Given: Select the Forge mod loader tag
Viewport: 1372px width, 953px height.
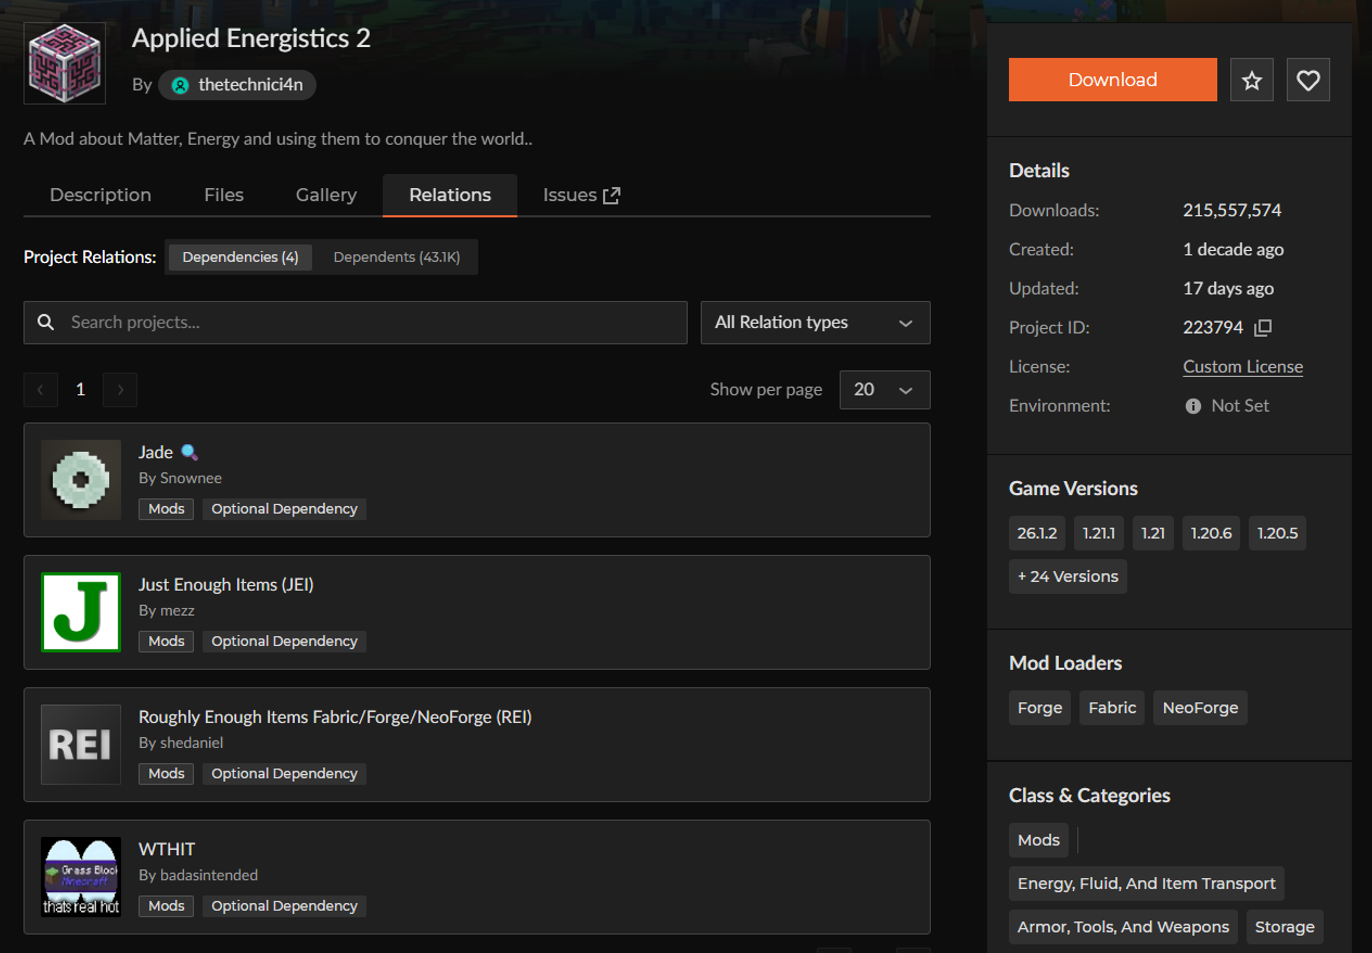Looking at the screenshot, I should (x=1040, y=708).
